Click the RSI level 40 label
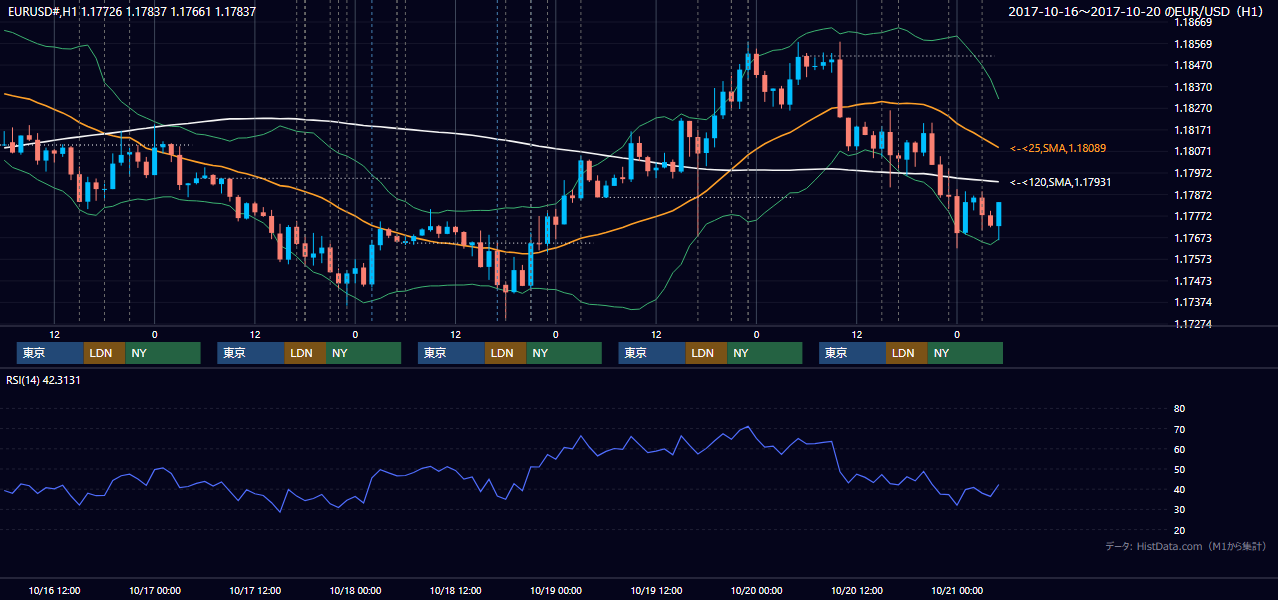This screenshot has width=1278, height=600. [1179, 489]
